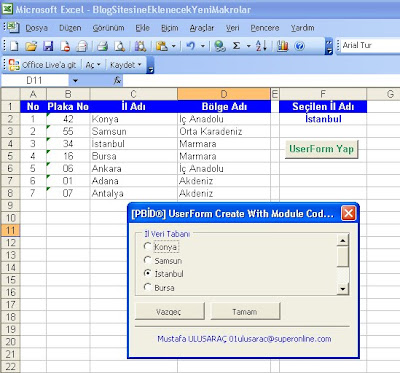Expand the Aç dropdown menu
The image size is (400, 373).
pos(93,65)
